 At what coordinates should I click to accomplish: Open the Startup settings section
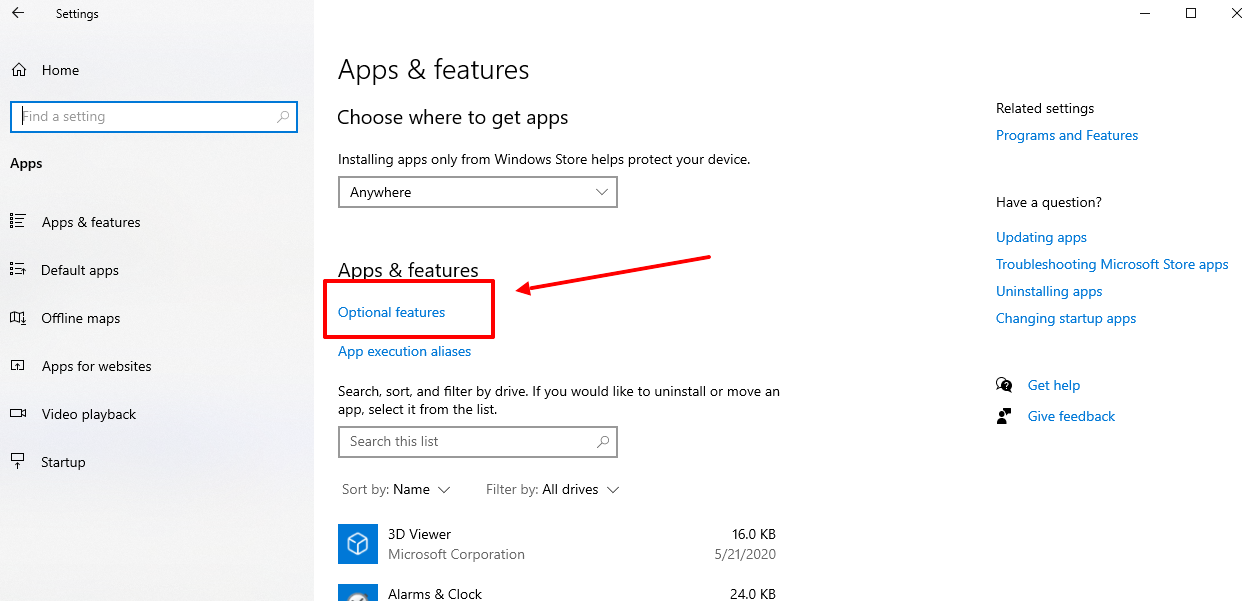[x=18, y=462]
